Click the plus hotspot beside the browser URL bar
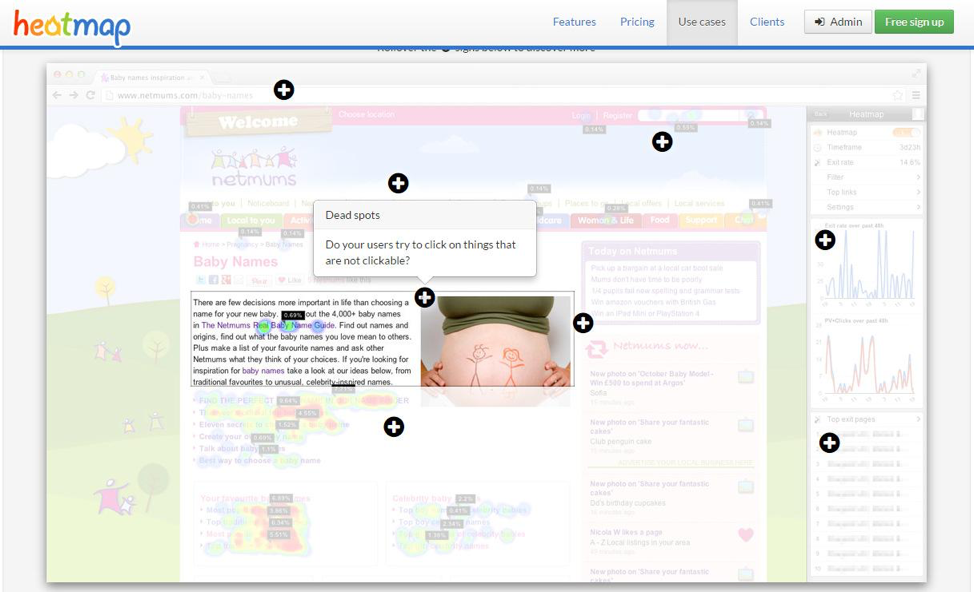 (x=284, y=91)
